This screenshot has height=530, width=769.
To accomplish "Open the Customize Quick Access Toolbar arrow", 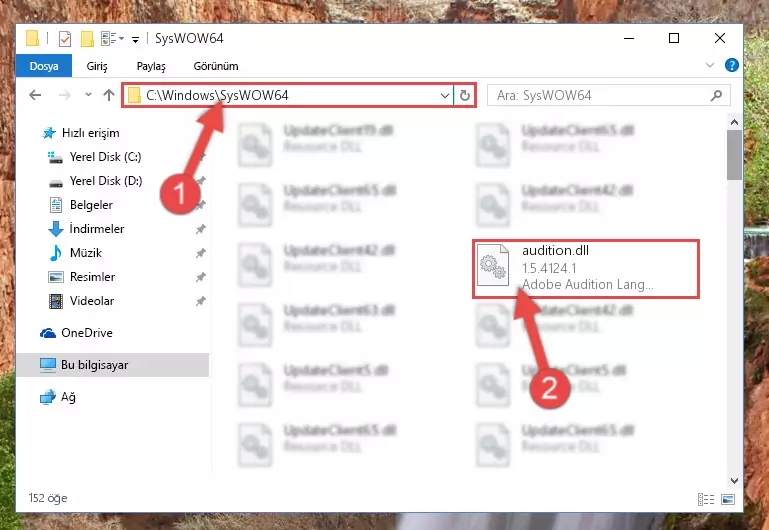I will point(135,39).
